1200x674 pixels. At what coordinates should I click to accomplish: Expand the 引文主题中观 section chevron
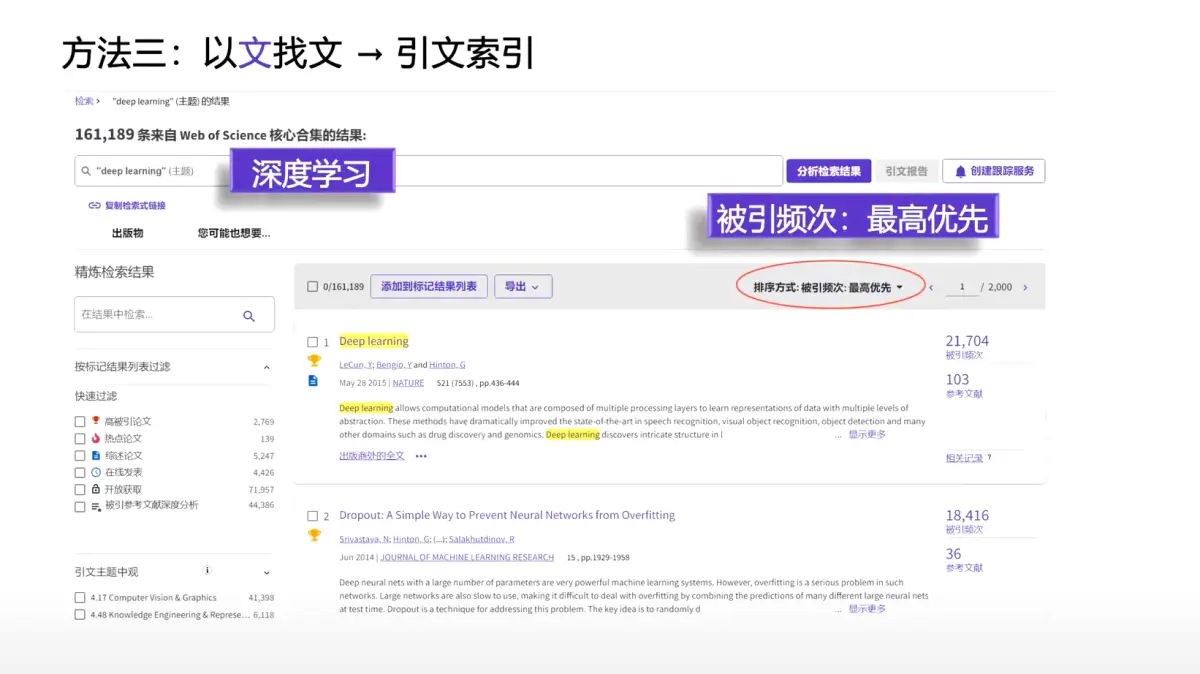pyautogui.click(x=266, y=573)
